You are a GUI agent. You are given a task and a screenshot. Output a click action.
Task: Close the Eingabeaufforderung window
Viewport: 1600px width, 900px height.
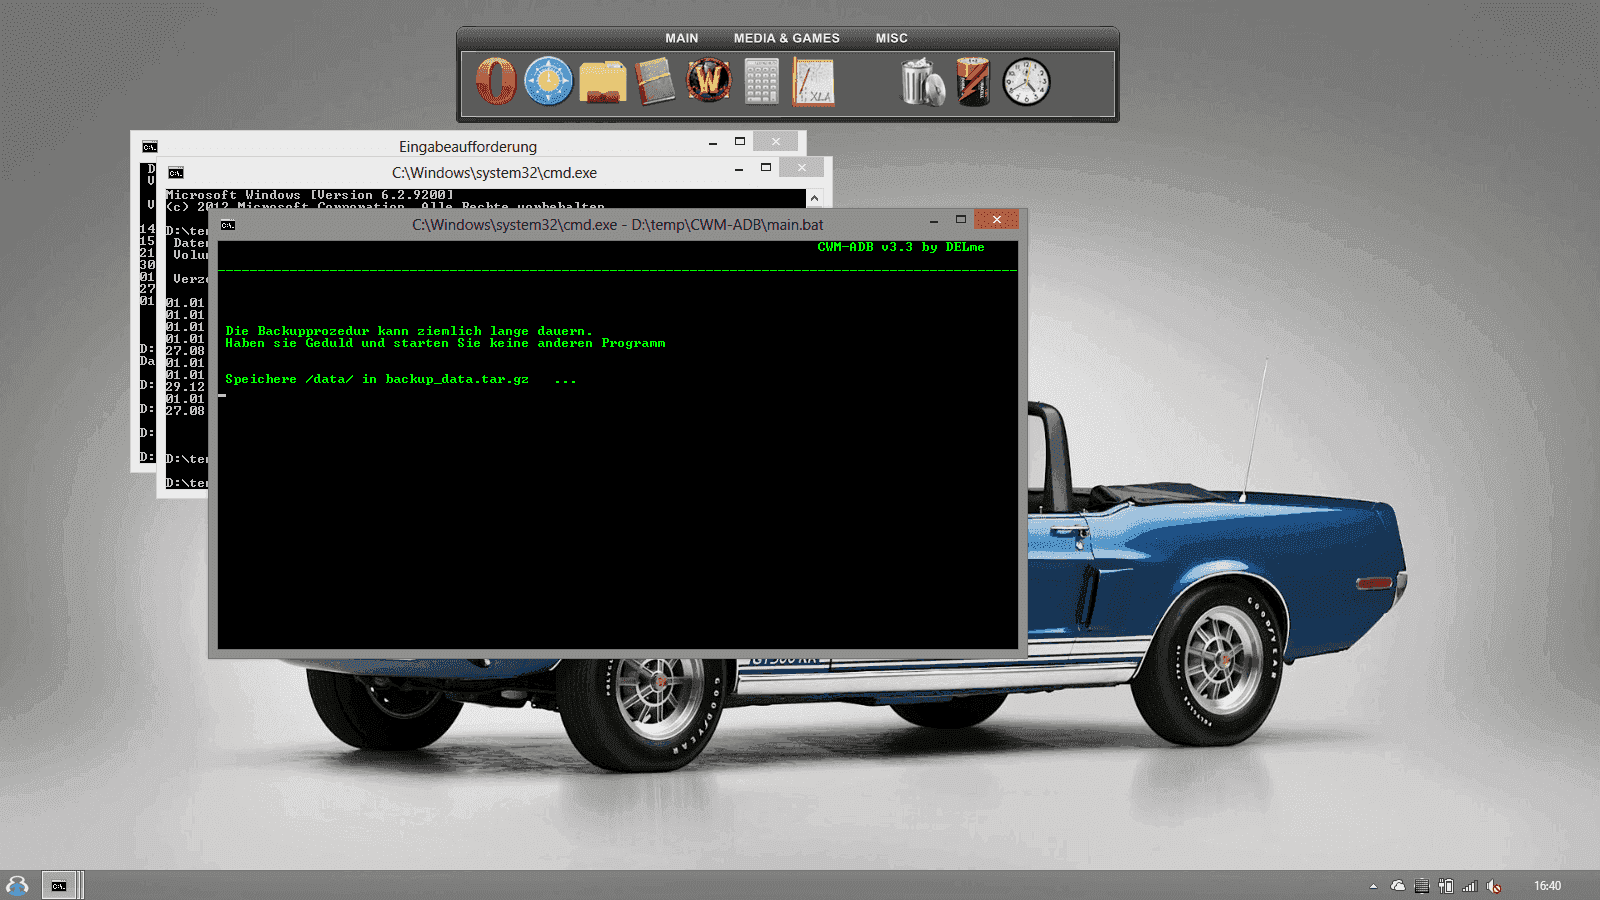776,142
